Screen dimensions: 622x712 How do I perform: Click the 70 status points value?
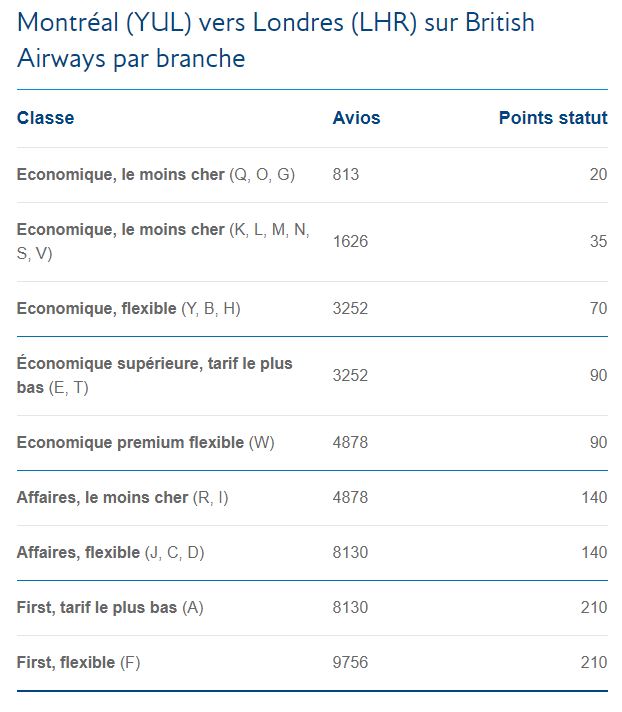point(598,308)
